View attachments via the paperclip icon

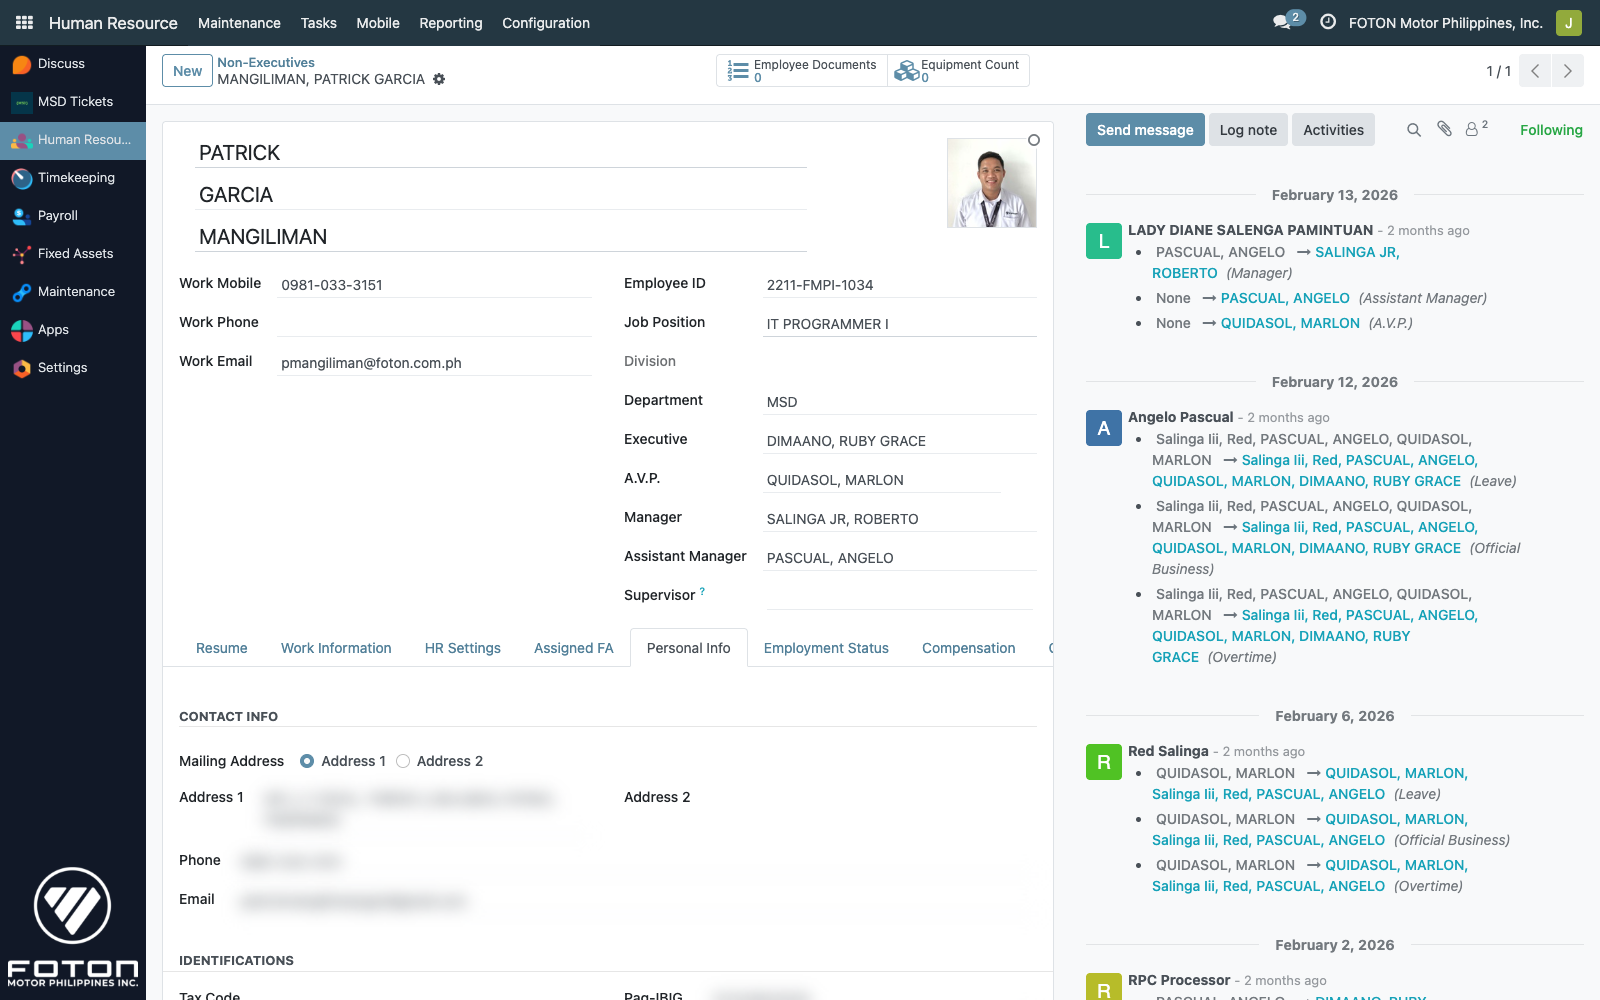tap(1444, 129)
